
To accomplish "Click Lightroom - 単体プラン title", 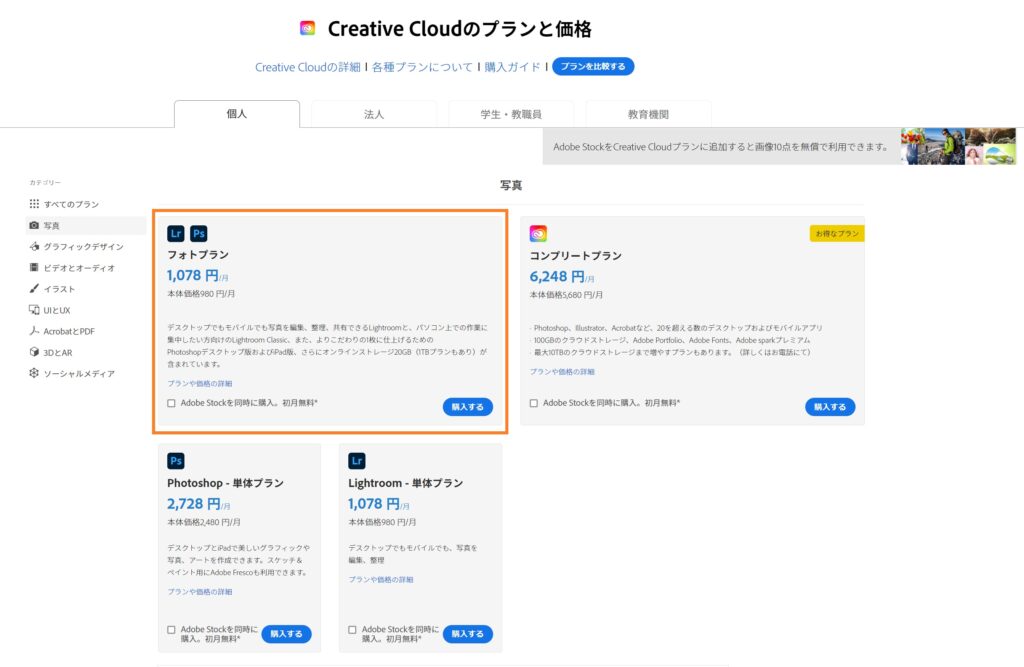I will (406, 483).
